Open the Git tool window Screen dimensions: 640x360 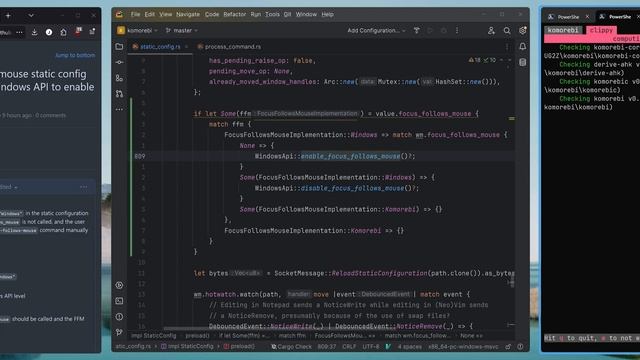tap(119, 332)
